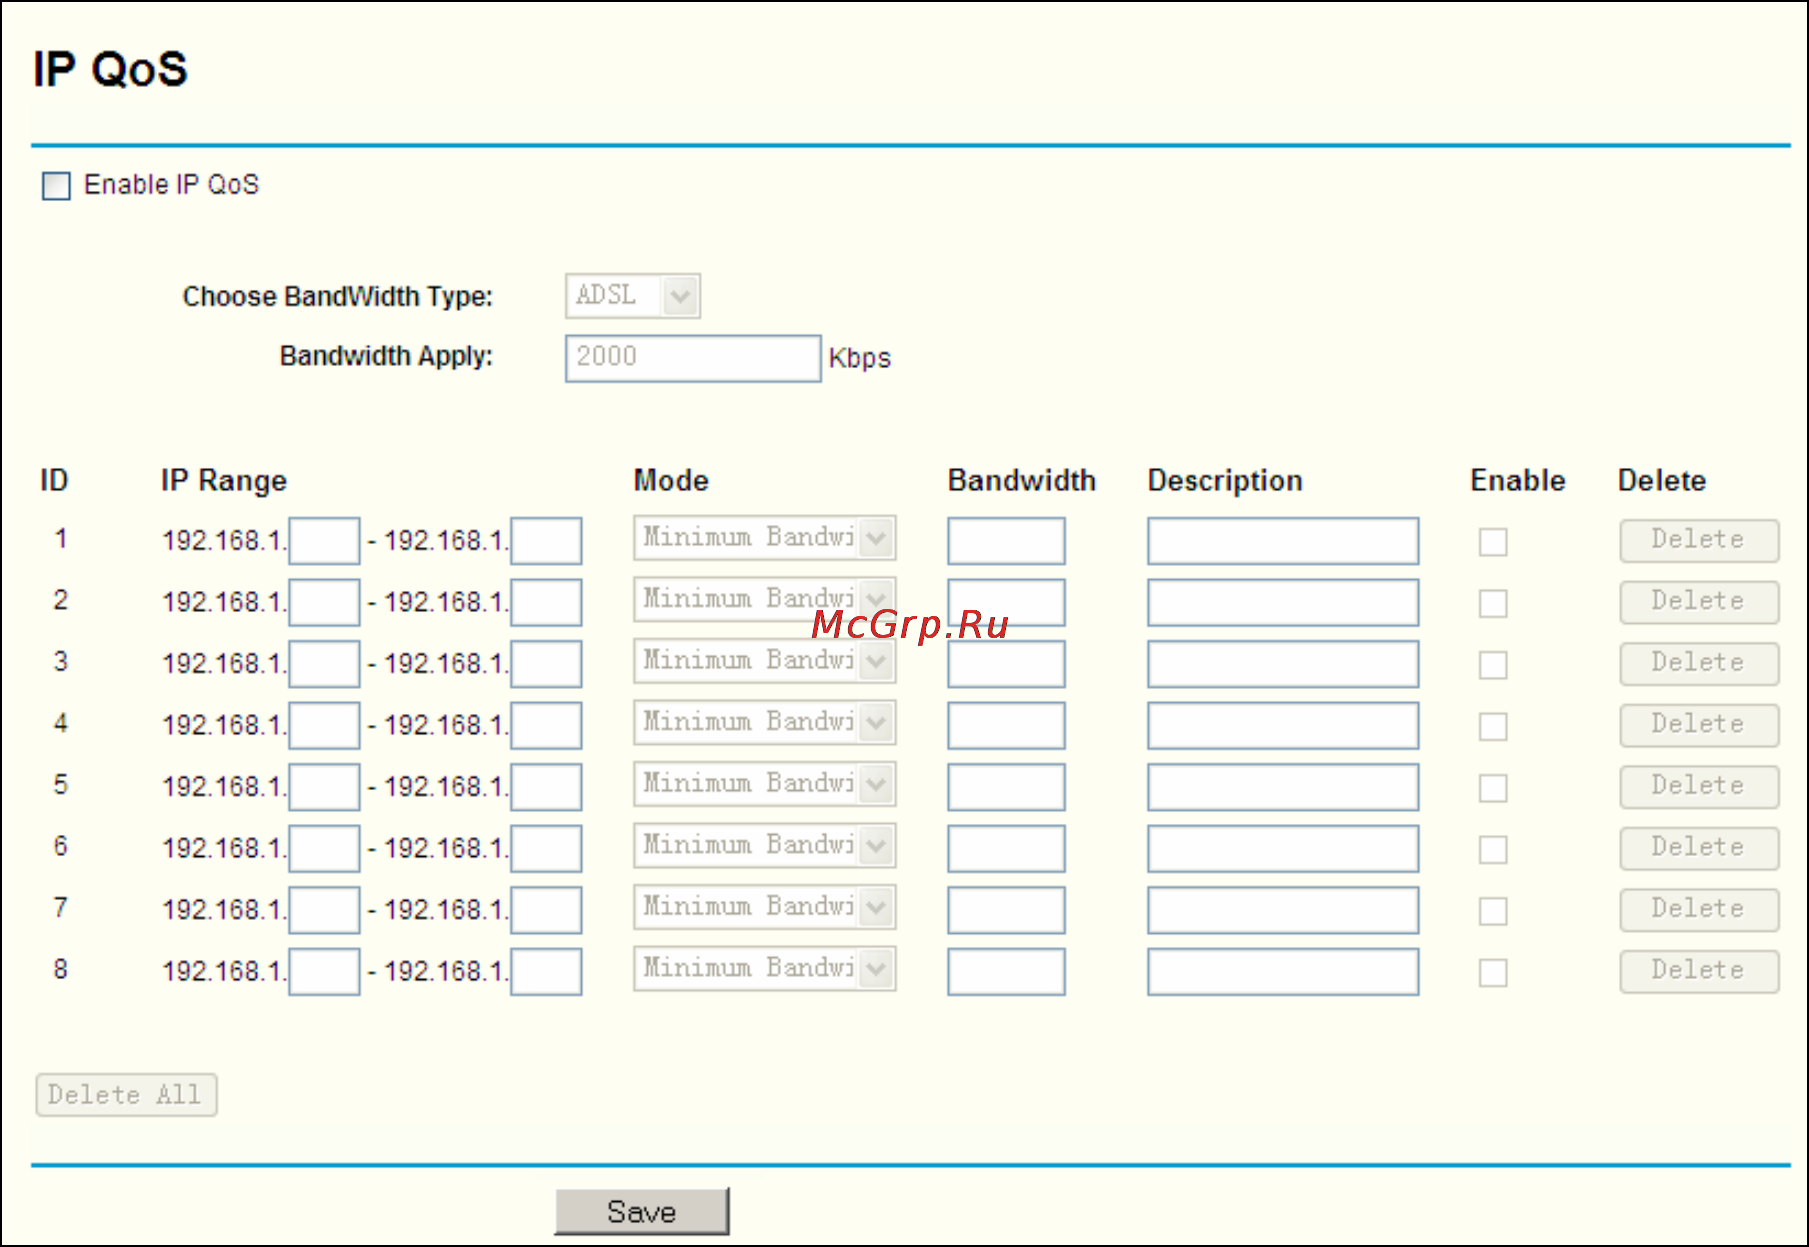Check the Enable box for rule 4
1809x1247 pixels.
1493,727
